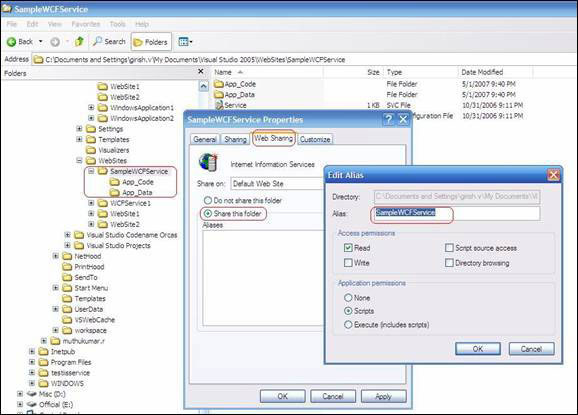Click Cancel in SampleWCFService Properties dialog

click(x=333, y=396)
